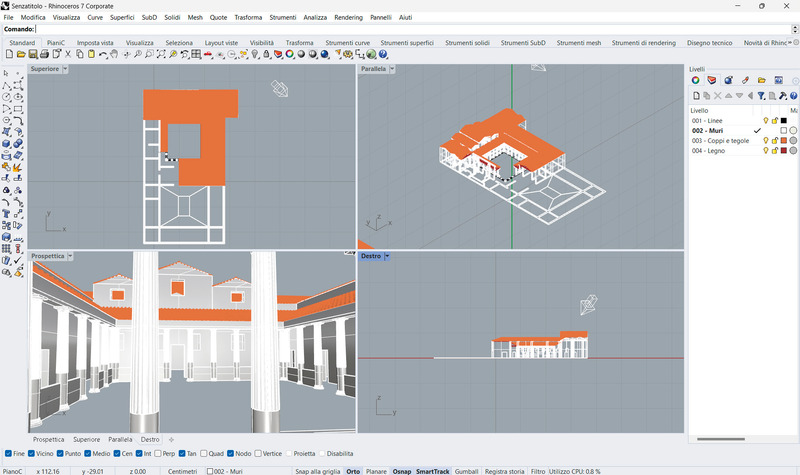Enable the Vertice osnap checkbox

258,453
